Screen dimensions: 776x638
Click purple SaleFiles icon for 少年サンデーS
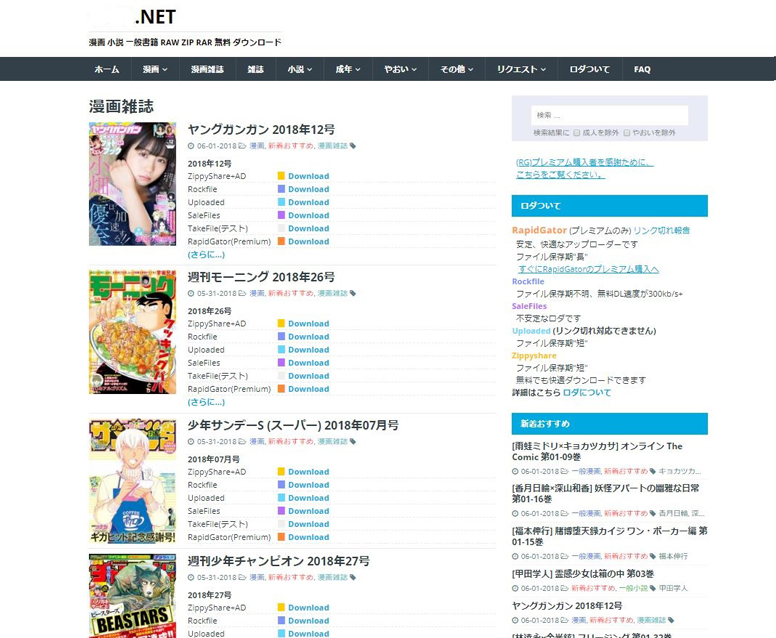click(x=281, y=511)
